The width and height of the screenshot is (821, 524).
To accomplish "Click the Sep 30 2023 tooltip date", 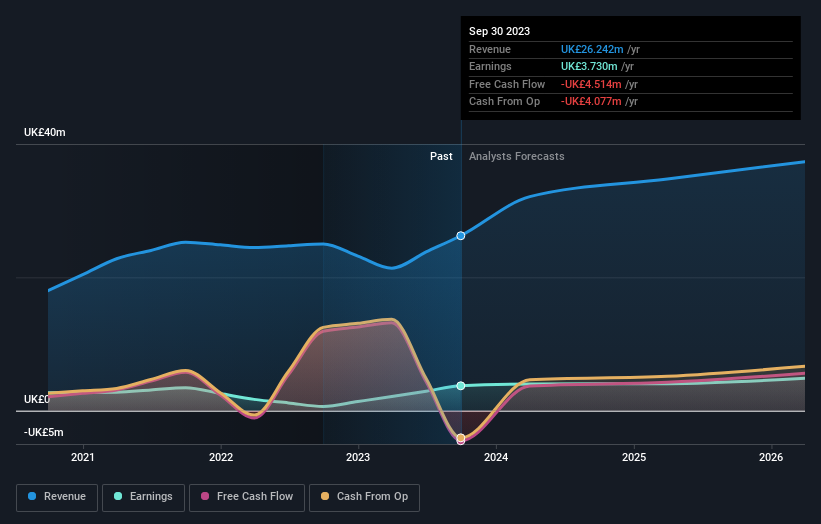I will (x=500, y=31).
